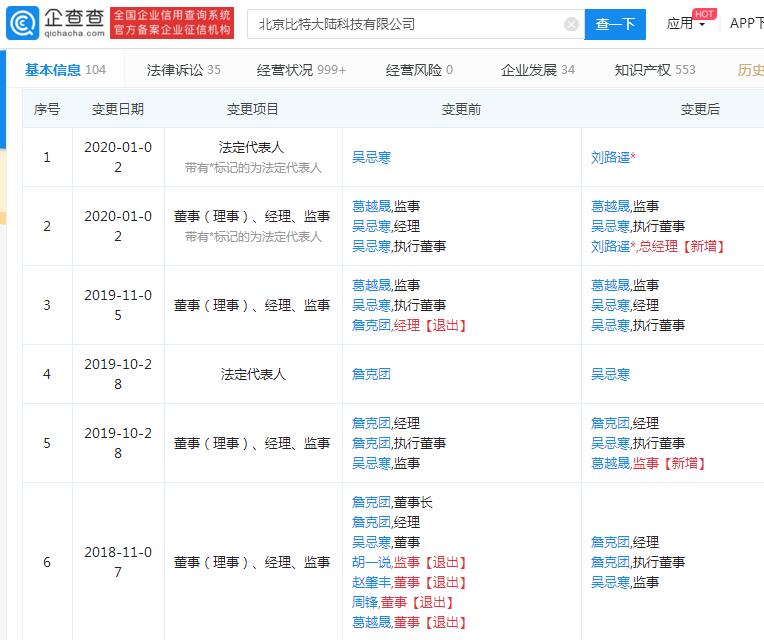Select date 2018-11-07 in row 6
This screenshot has width=764, height=640.
click(x=118, y=562)
